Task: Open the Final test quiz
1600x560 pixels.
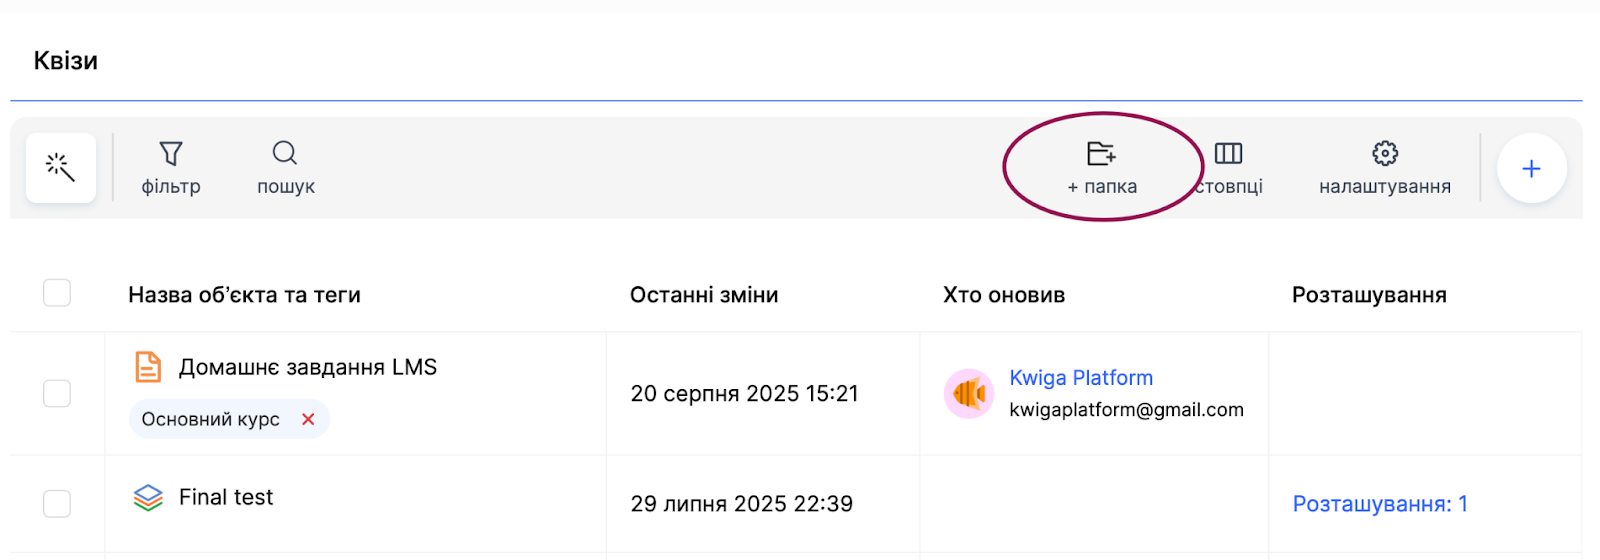Action: point(226,497)
